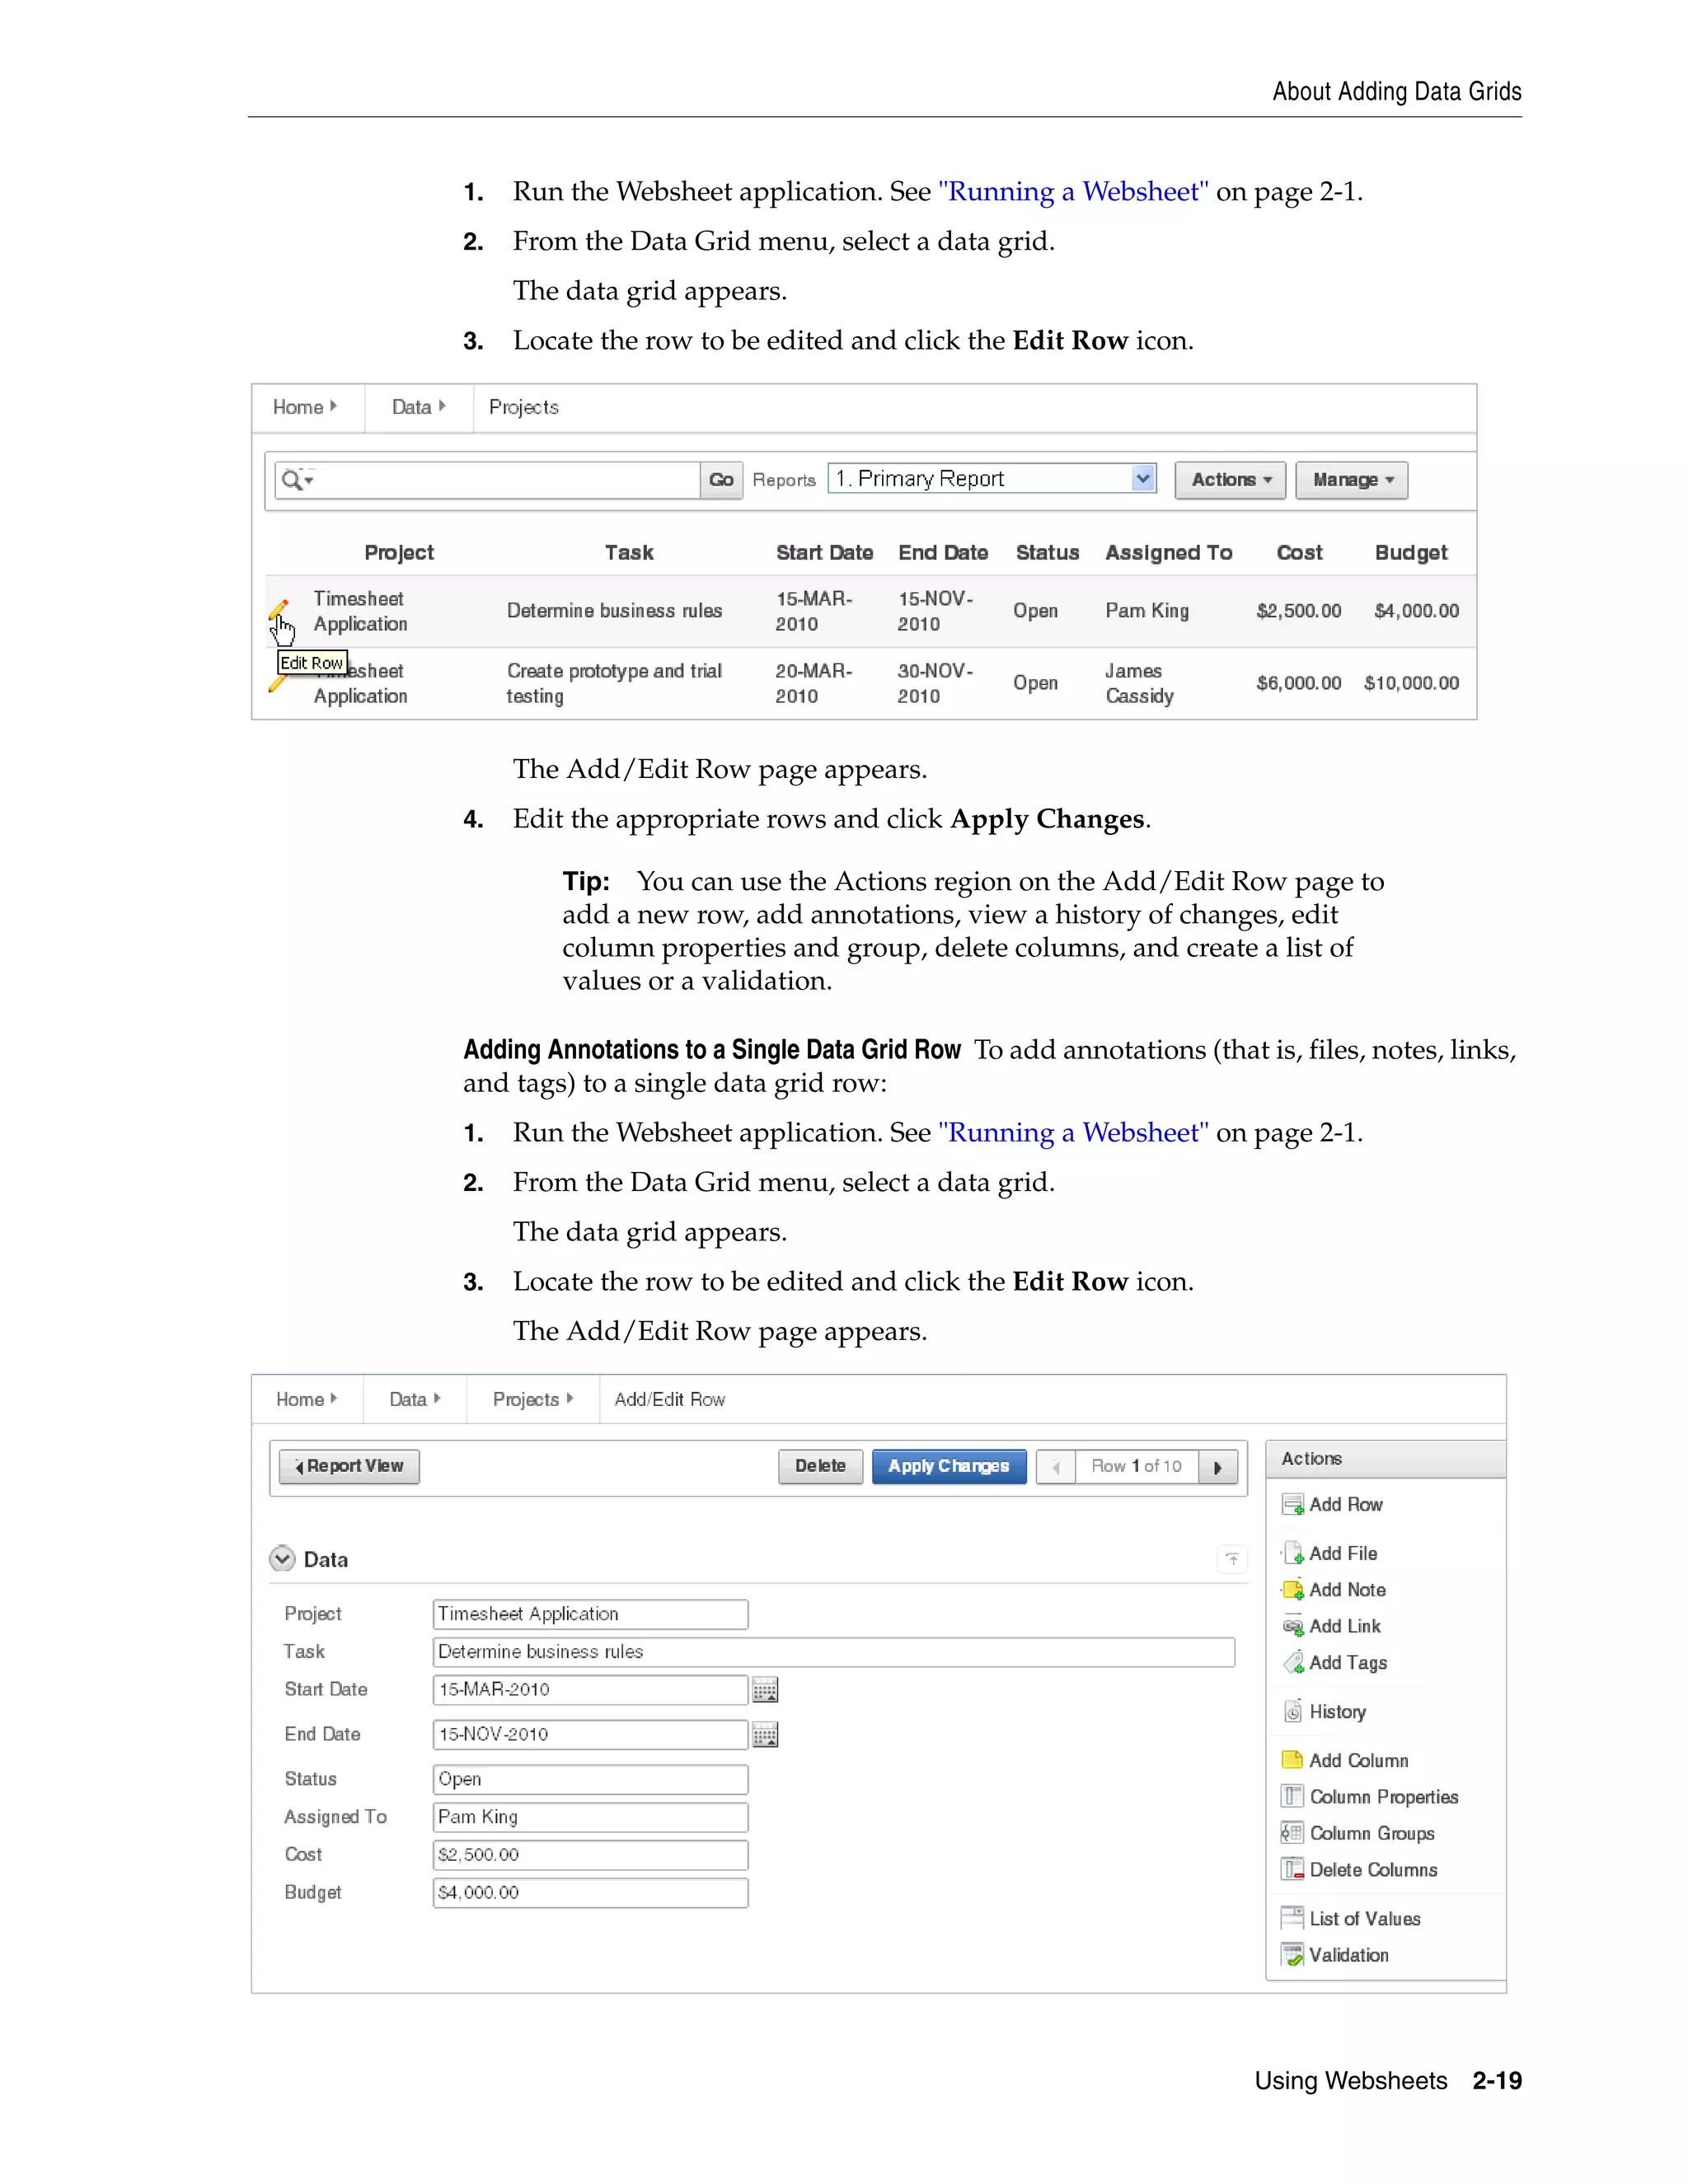Click the Delete Columns icon

pos(1292,1870)
